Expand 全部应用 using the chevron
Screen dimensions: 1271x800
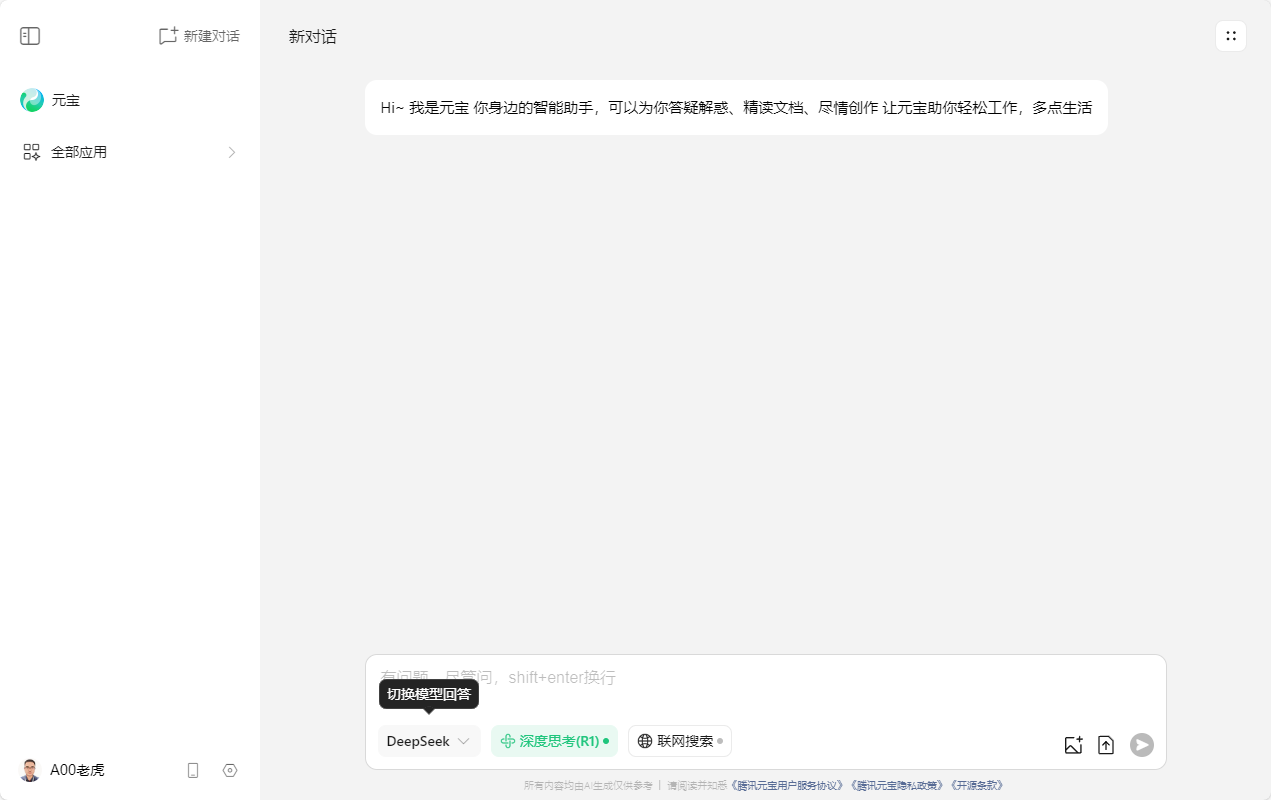click(x=231, y=151)
